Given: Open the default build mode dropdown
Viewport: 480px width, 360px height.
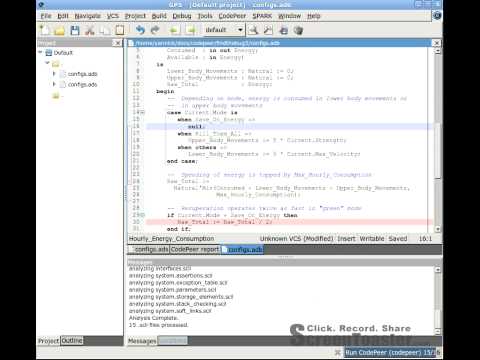Looking at the screenshot, I should pyautogui.click(x=224, y=30).
